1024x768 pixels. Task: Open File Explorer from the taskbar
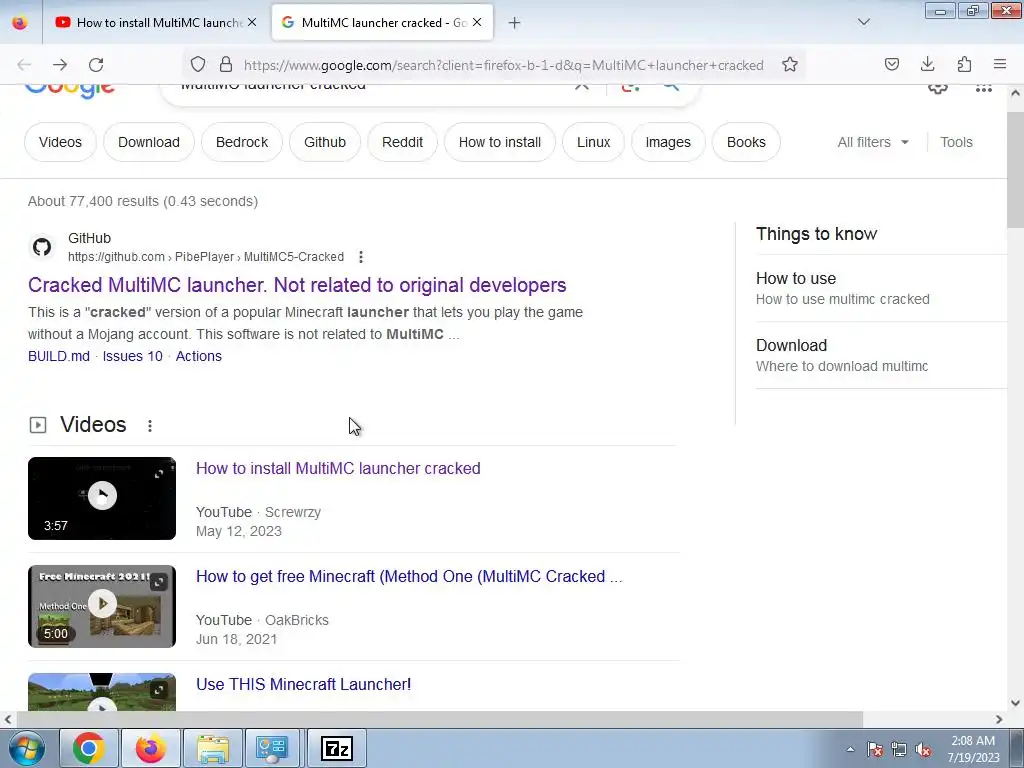click(213, 748)
